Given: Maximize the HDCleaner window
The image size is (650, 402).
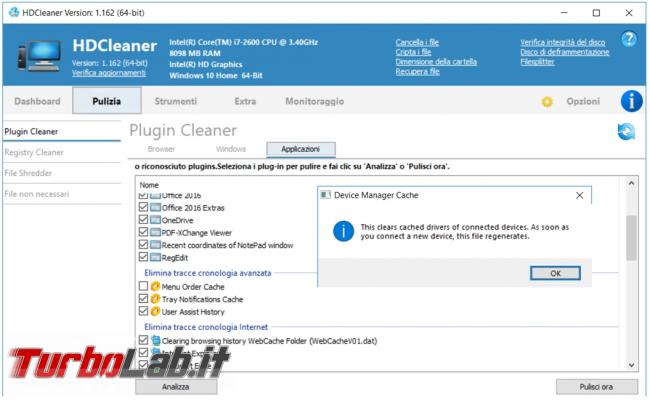Looking at the screenshot, I should (x=596, y=13).
